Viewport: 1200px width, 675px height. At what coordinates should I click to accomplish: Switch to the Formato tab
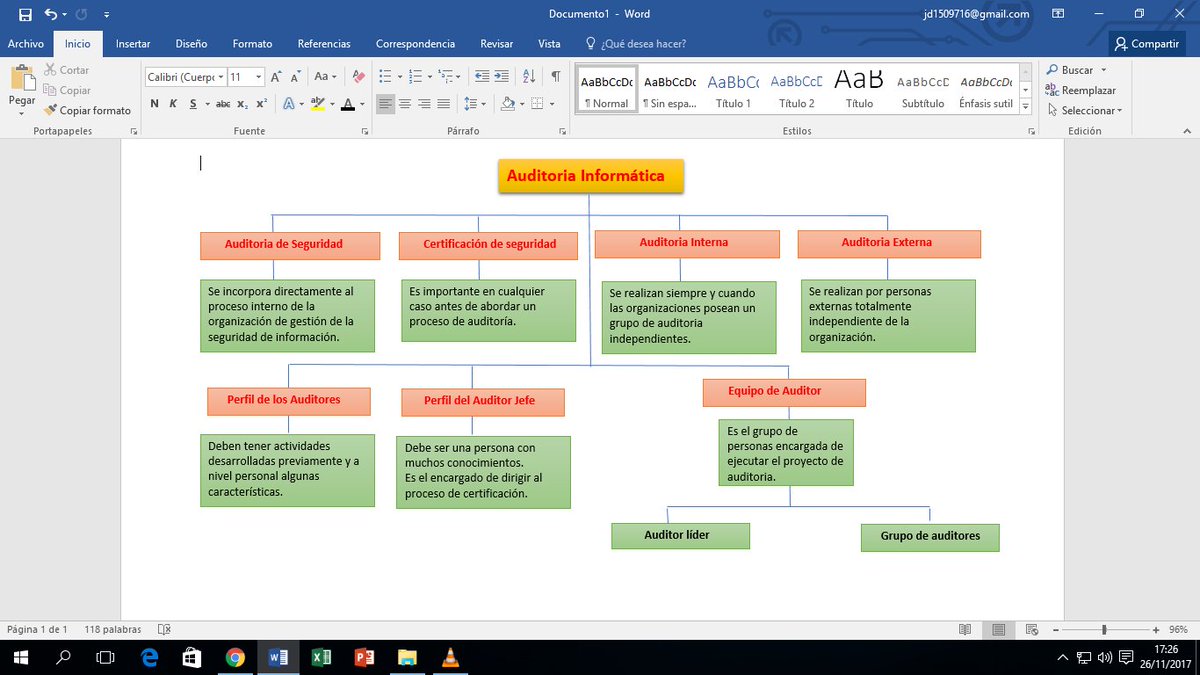(252, 44)
